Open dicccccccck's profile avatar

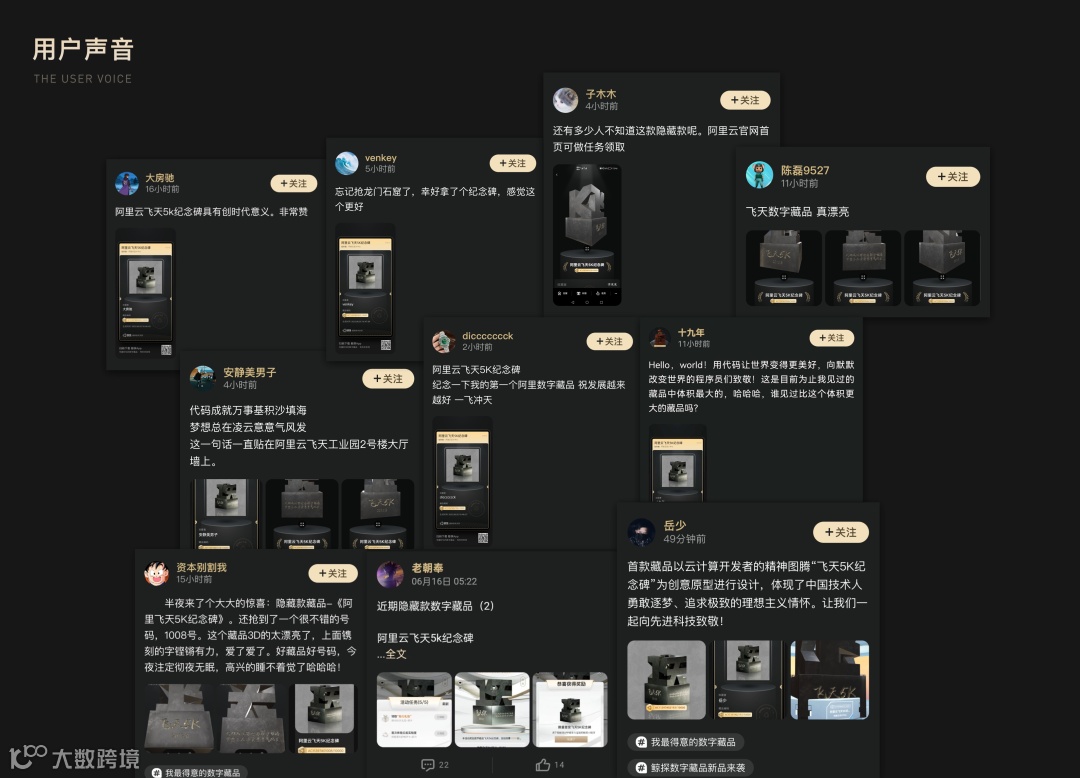click(444, 341)
